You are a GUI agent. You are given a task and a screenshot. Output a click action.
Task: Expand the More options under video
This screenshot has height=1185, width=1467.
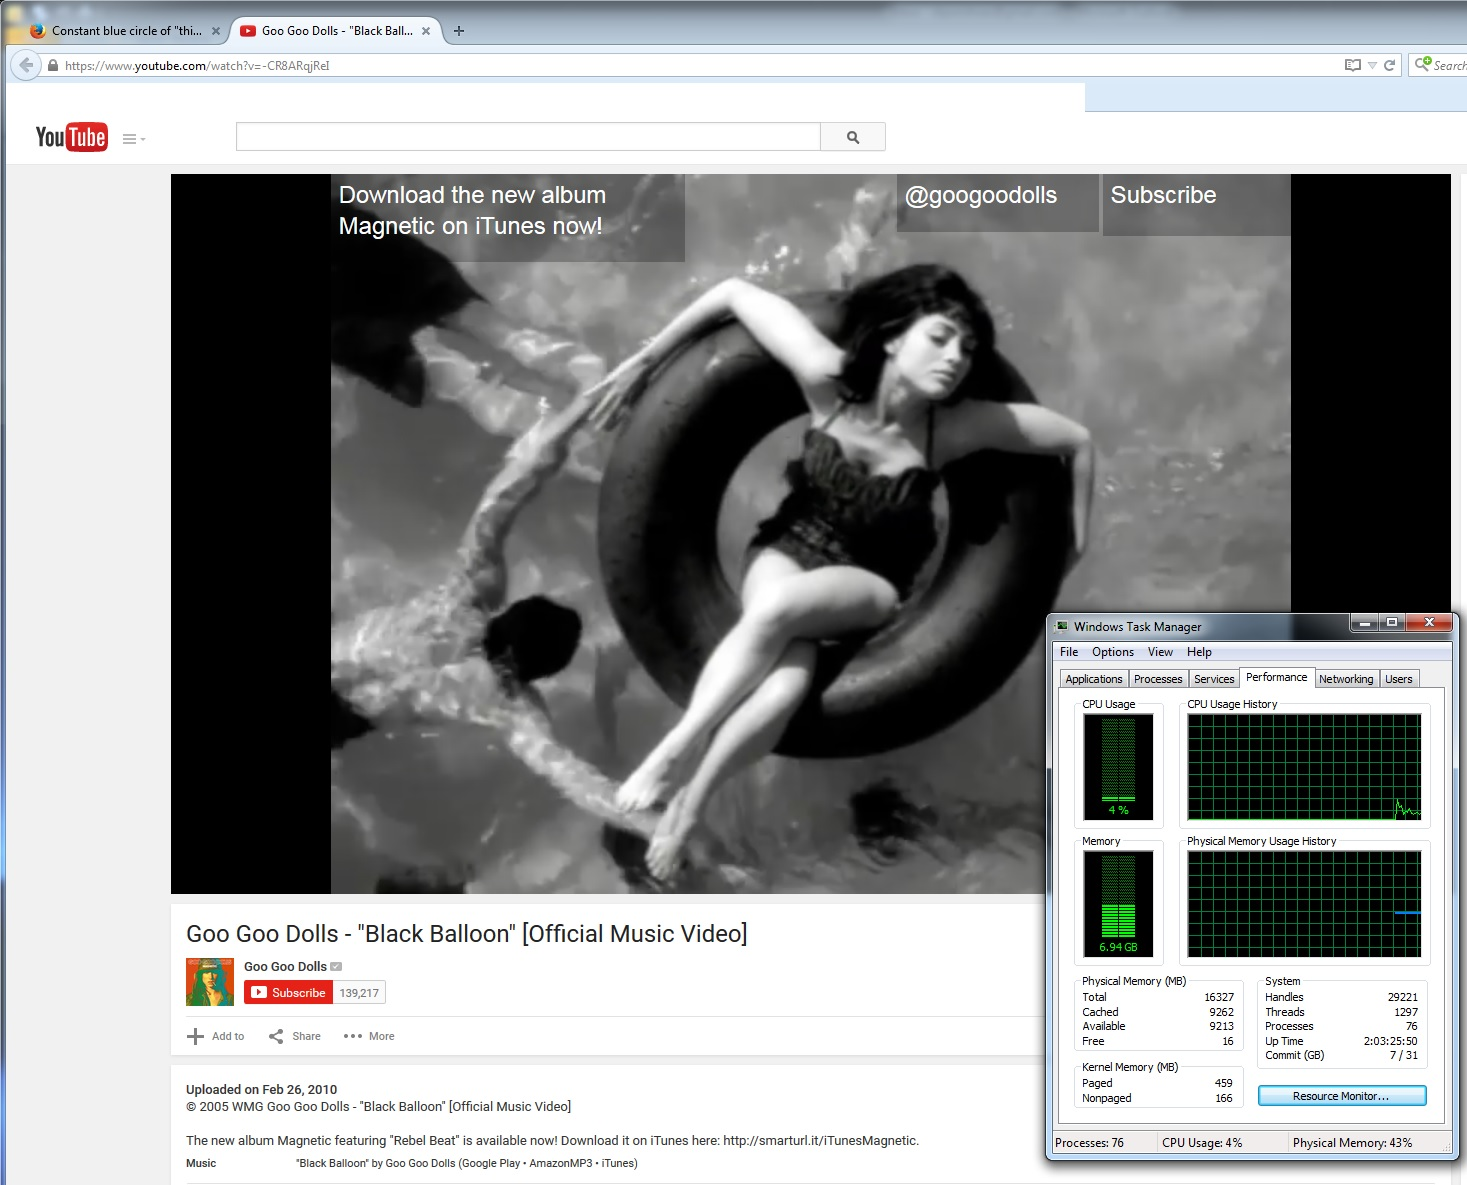coord(369,1036)
